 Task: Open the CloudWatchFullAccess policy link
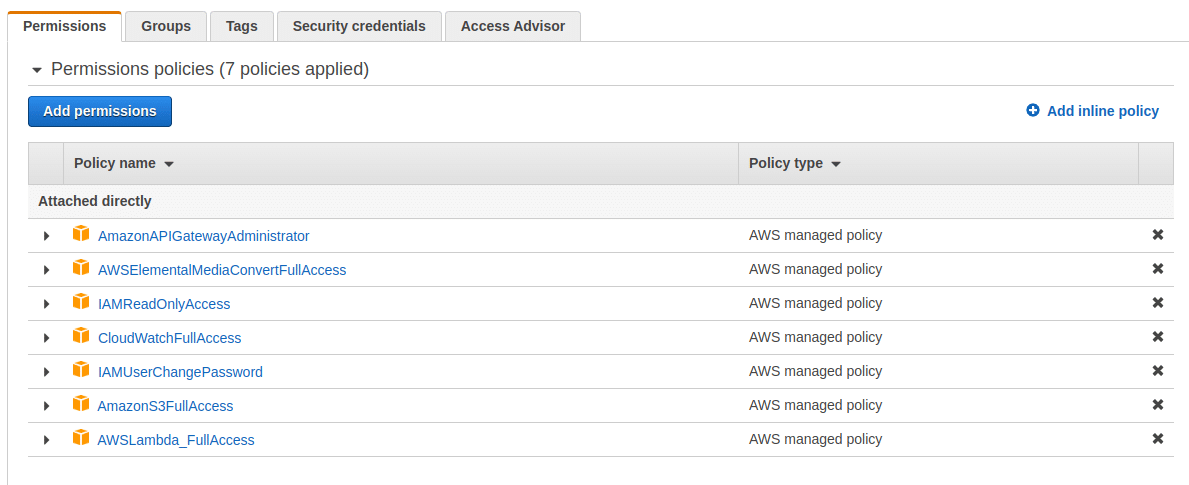point(170,338)
